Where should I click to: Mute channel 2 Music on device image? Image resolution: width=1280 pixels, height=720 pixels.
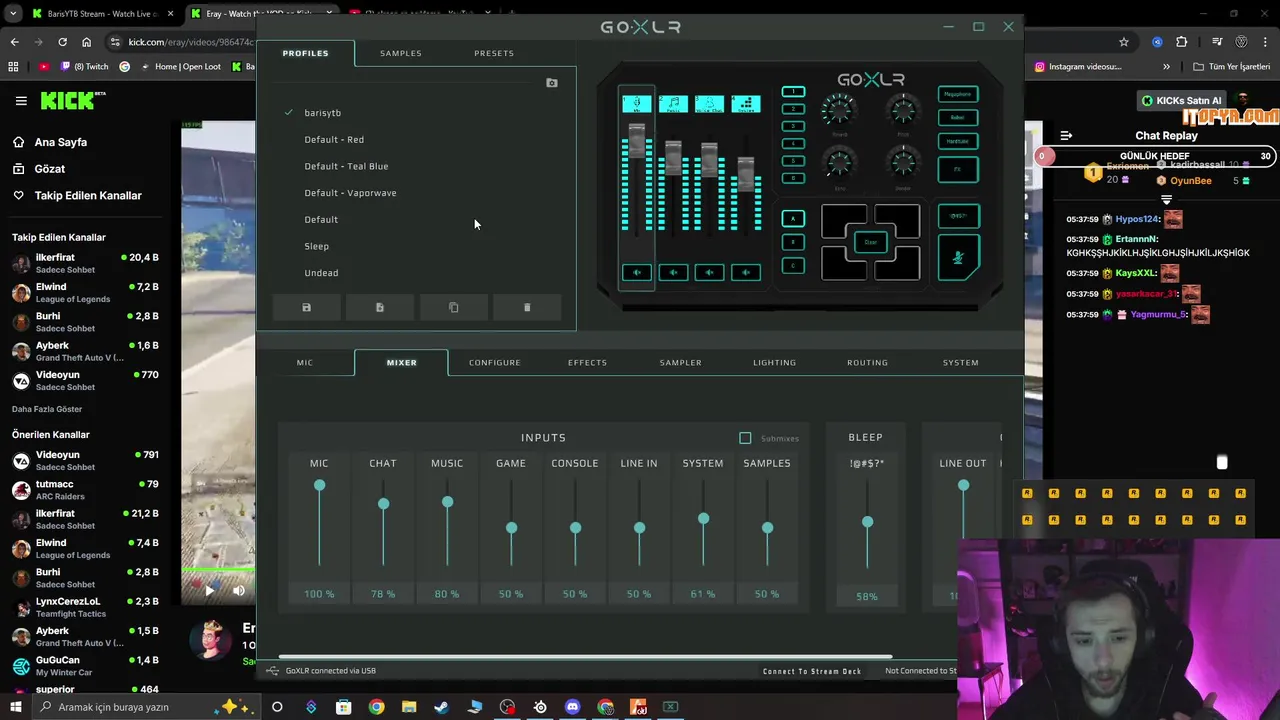(673, 272)
